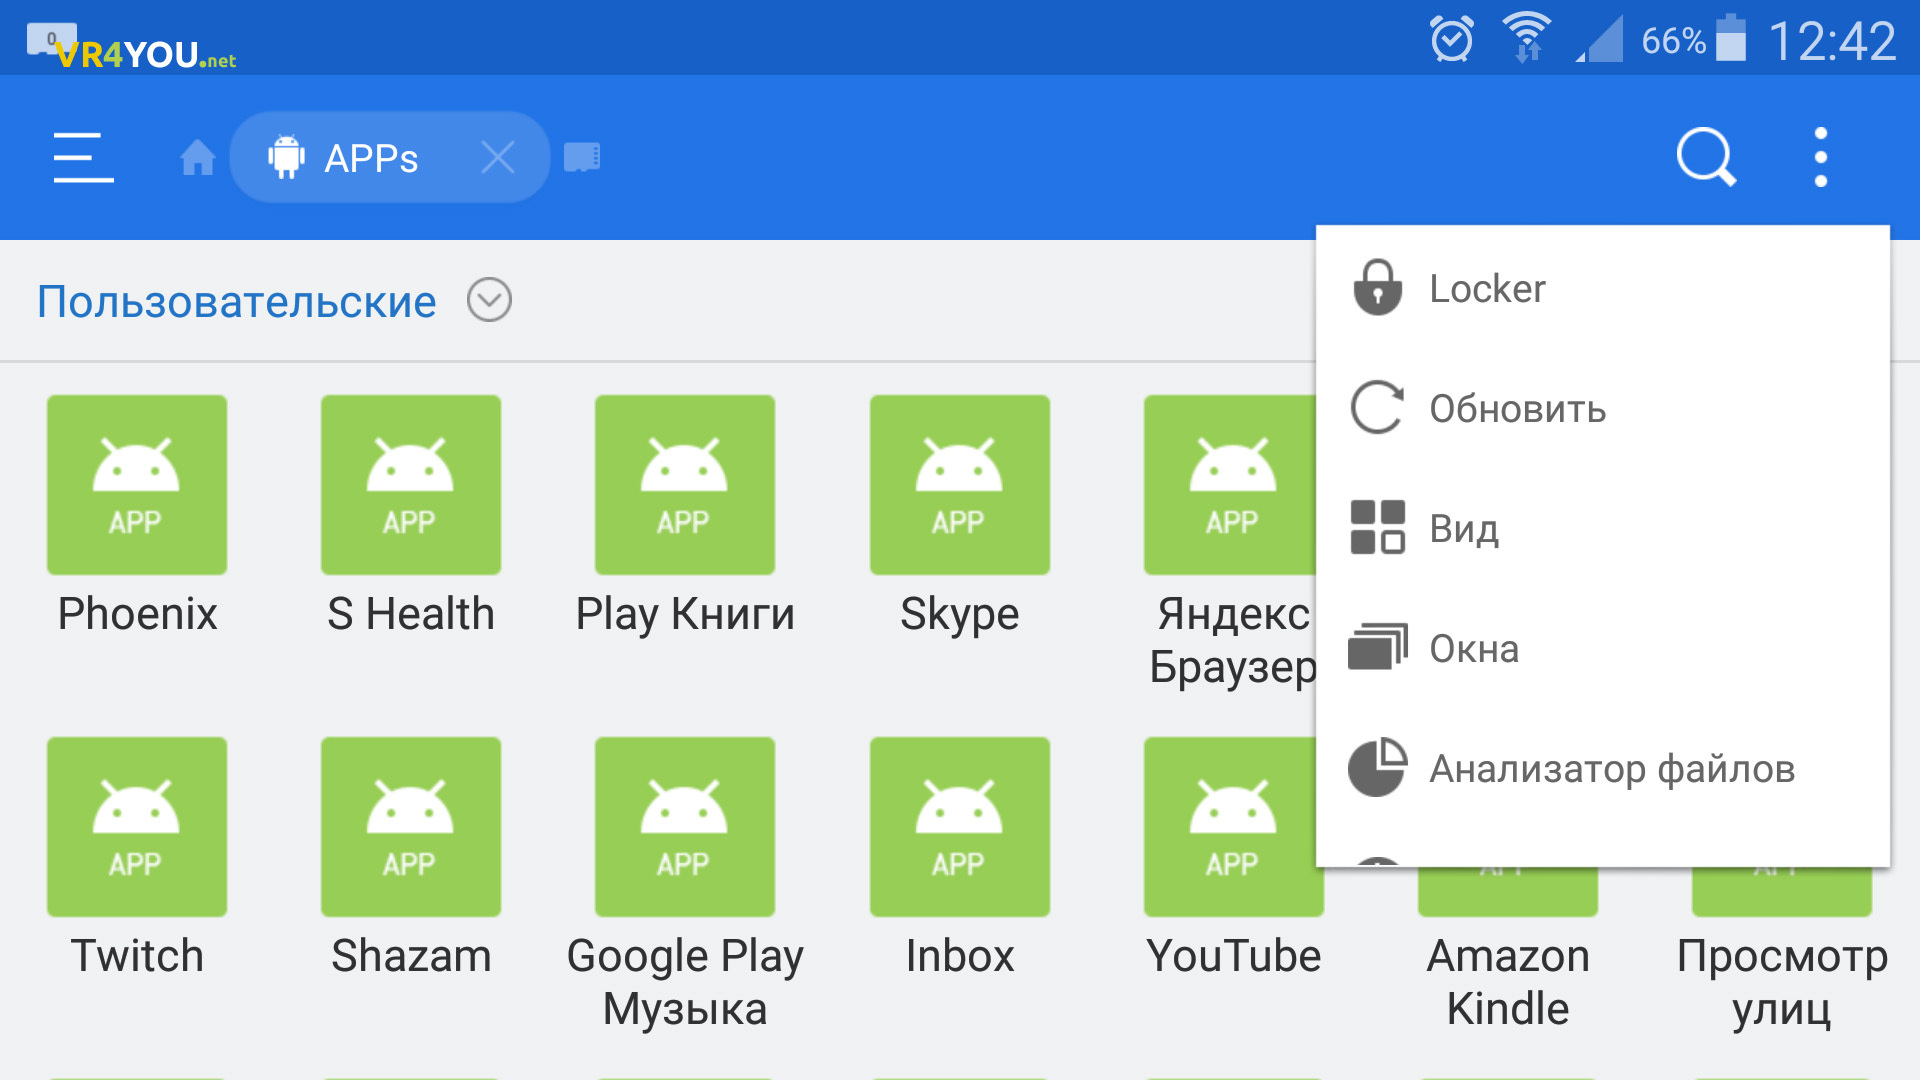Open the Inbox app icon
This screenshot has height=1080, width=1920.
[960, 827]
